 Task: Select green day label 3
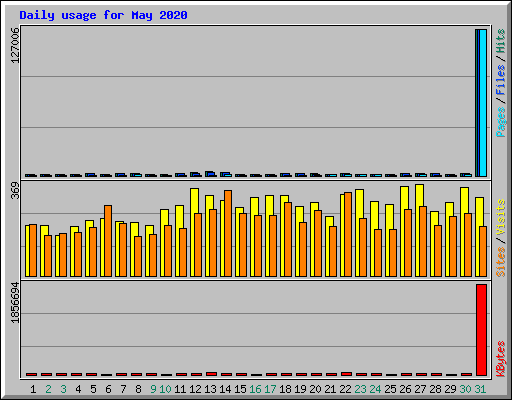pyautogui.click(x=63, y=389)
